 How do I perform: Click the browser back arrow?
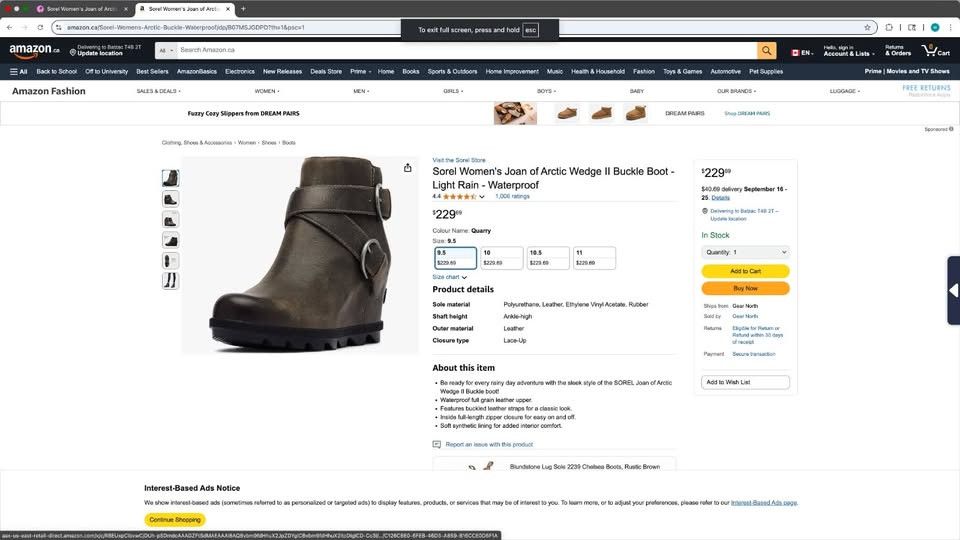[9, 28]
